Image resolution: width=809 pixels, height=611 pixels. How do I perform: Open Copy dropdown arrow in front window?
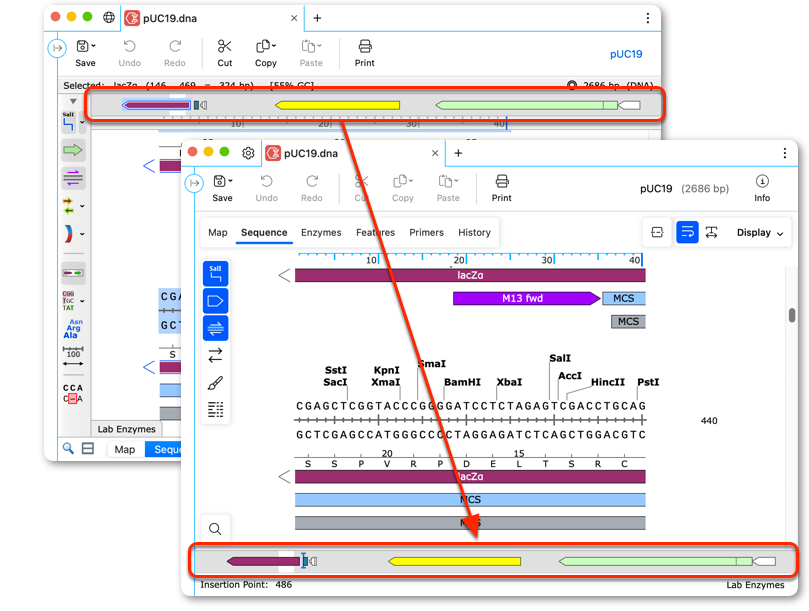coord(411,181)
